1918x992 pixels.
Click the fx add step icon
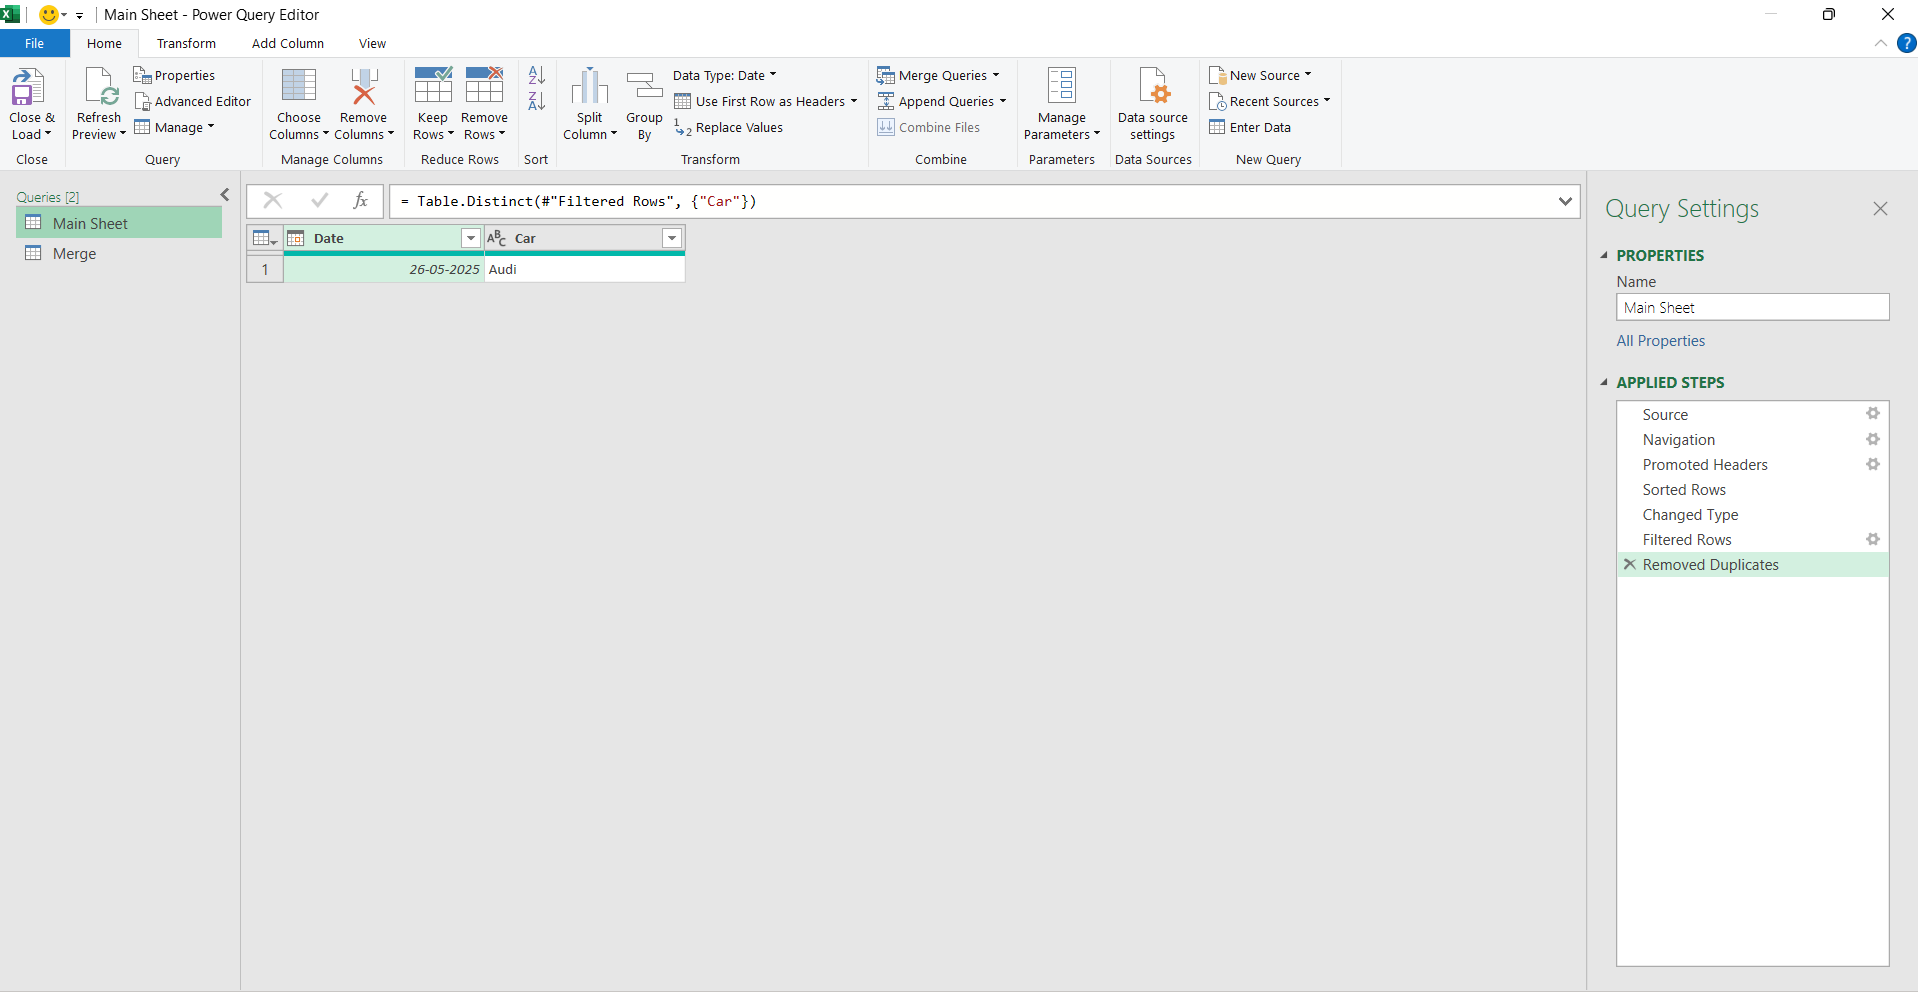pyautogui.click(x=361, y=201)
